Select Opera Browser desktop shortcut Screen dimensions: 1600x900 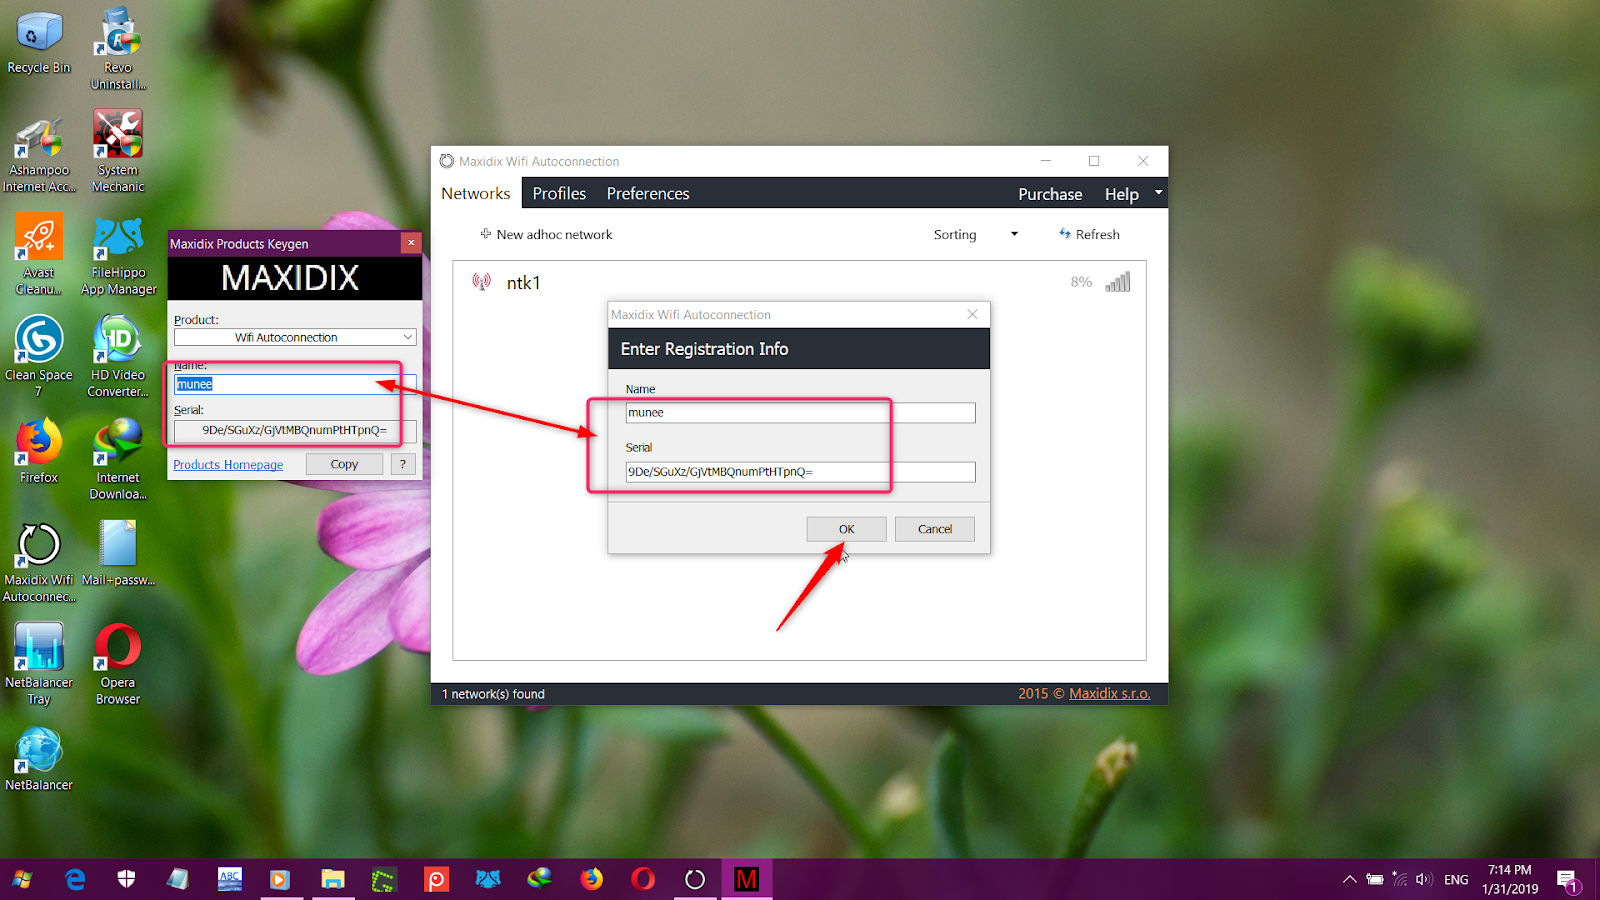[118, 664]
